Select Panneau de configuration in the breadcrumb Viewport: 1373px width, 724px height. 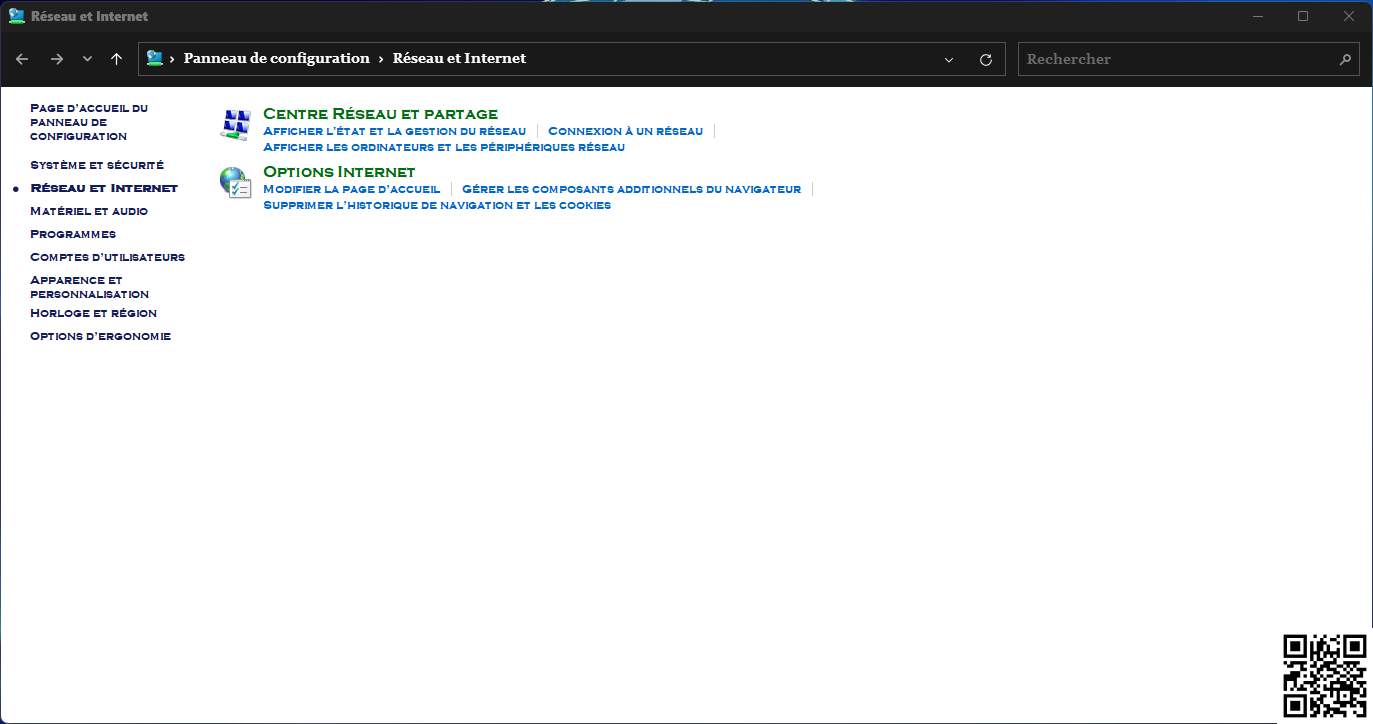coord(276,58)
